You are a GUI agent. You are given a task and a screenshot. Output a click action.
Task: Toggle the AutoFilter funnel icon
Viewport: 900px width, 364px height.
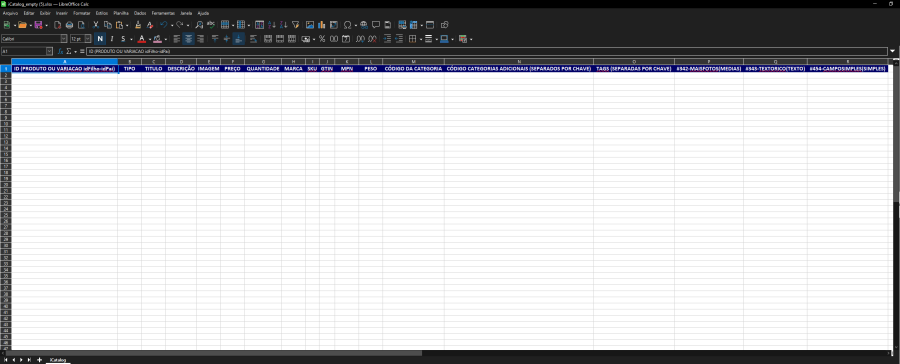pos(296,25)
